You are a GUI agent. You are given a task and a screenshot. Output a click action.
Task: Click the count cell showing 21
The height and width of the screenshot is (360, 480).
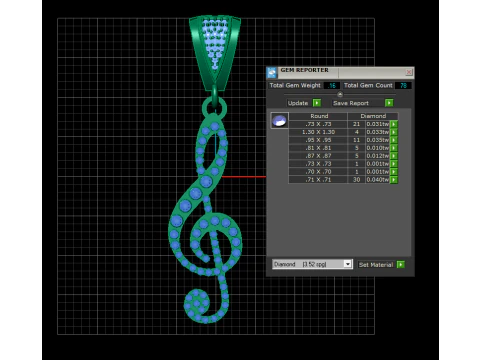(356, 124)
